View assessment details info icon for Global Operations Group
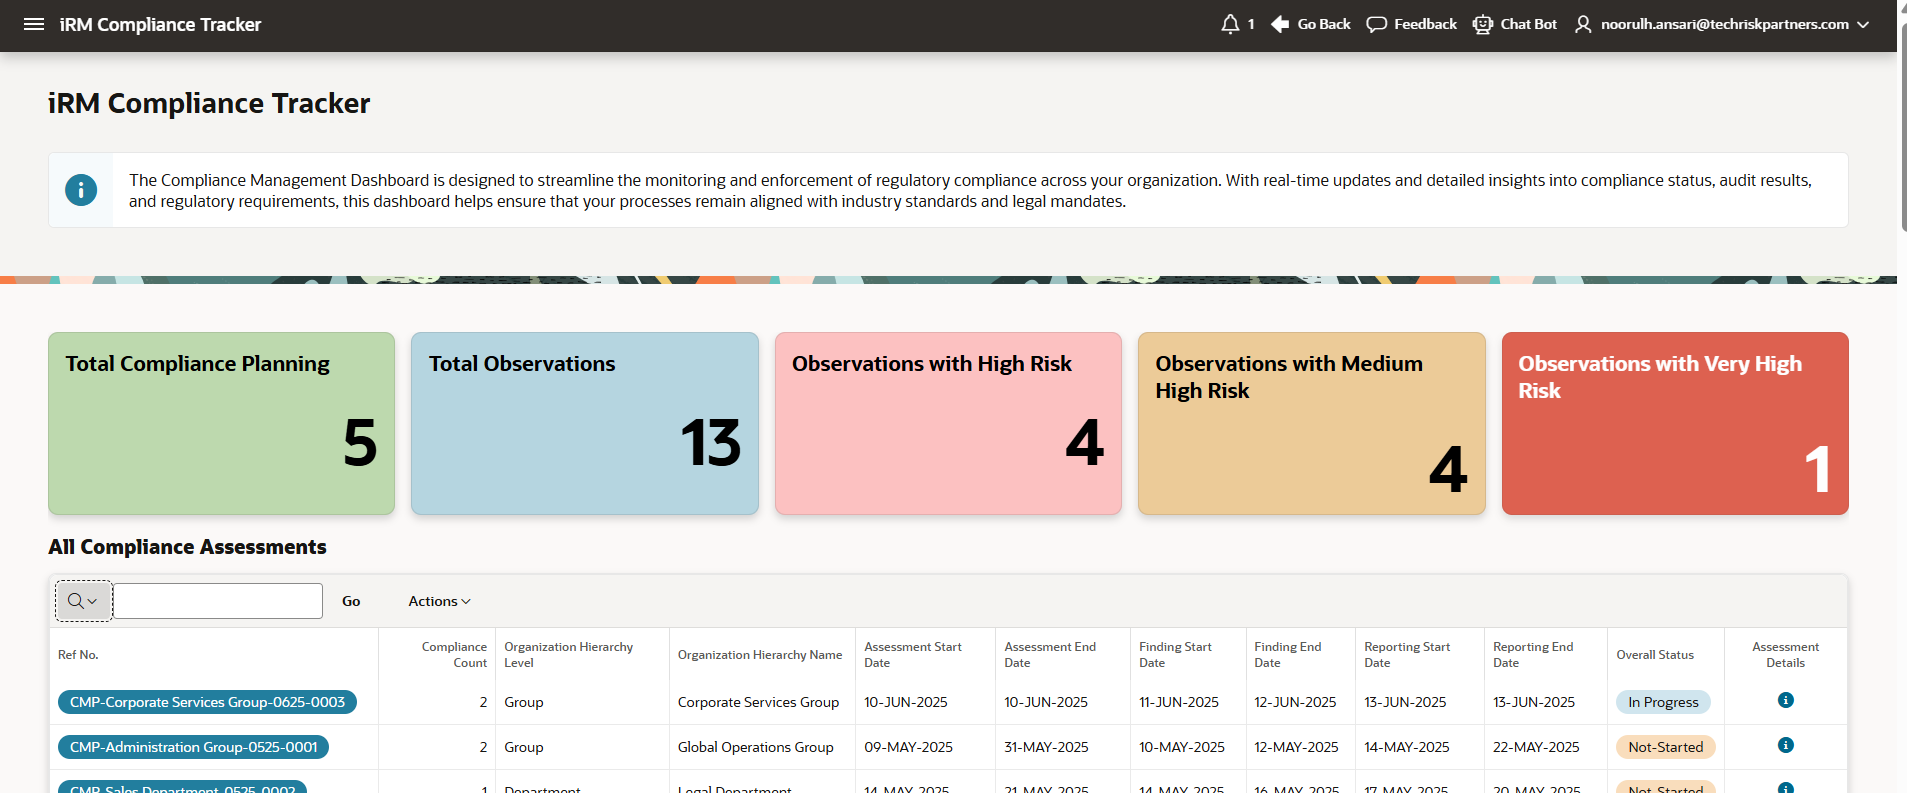The image size is (1907, 793). click(x=1786, y=745)
